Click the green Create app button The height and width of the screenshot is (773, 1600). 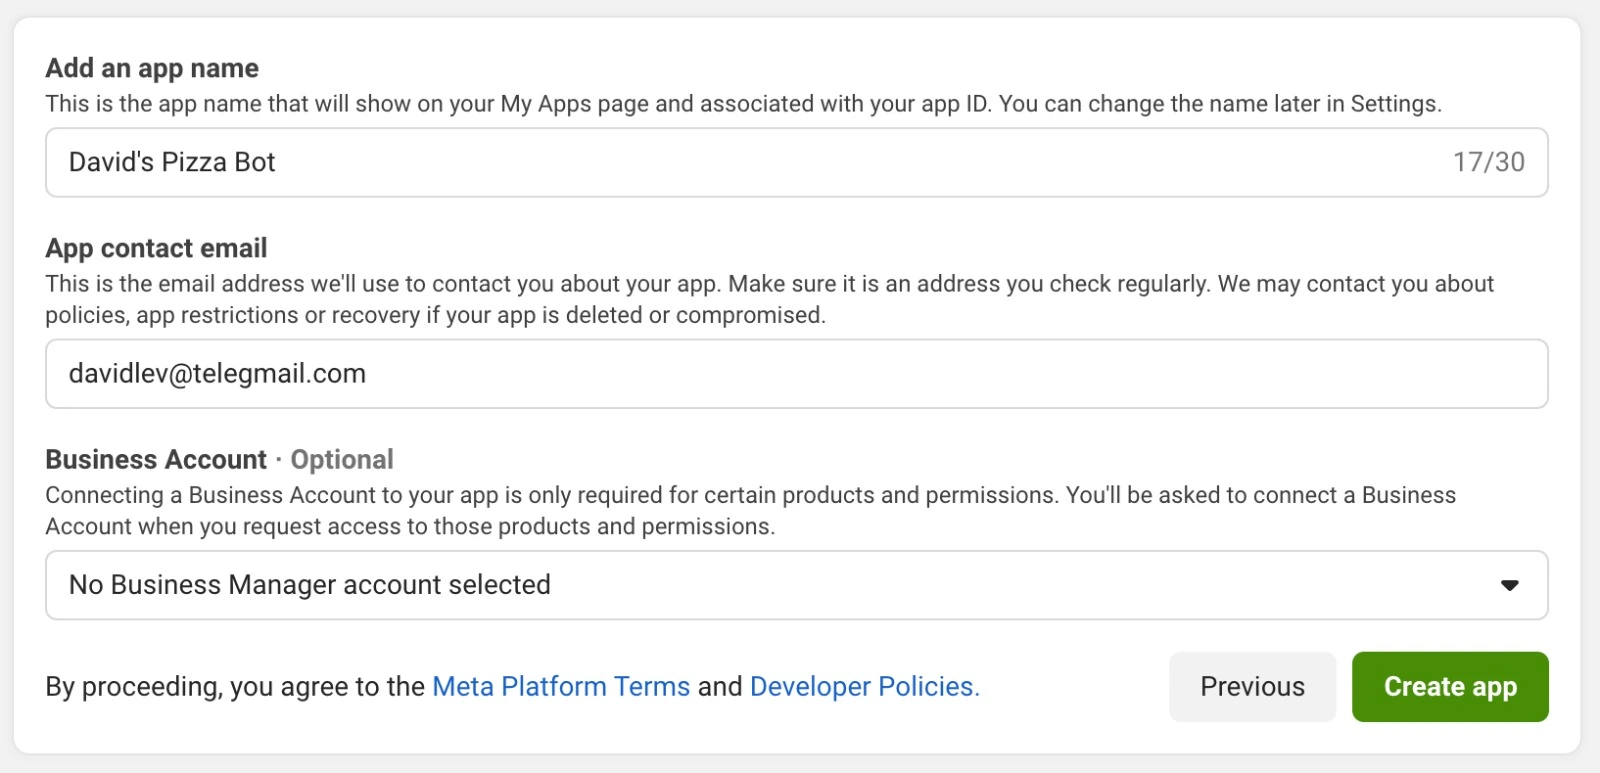pyautogui.click(x=1450, y=687)
